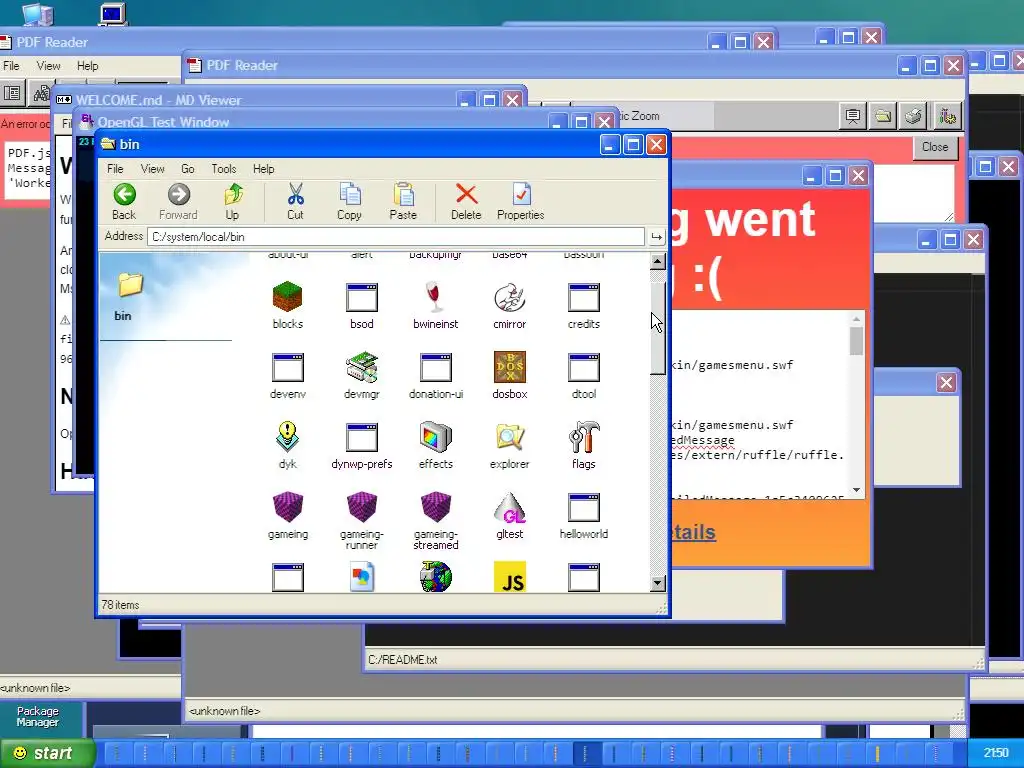Click the address bar path field
Viewport: 1024px width, 768px height.
(x=396, y=237)
